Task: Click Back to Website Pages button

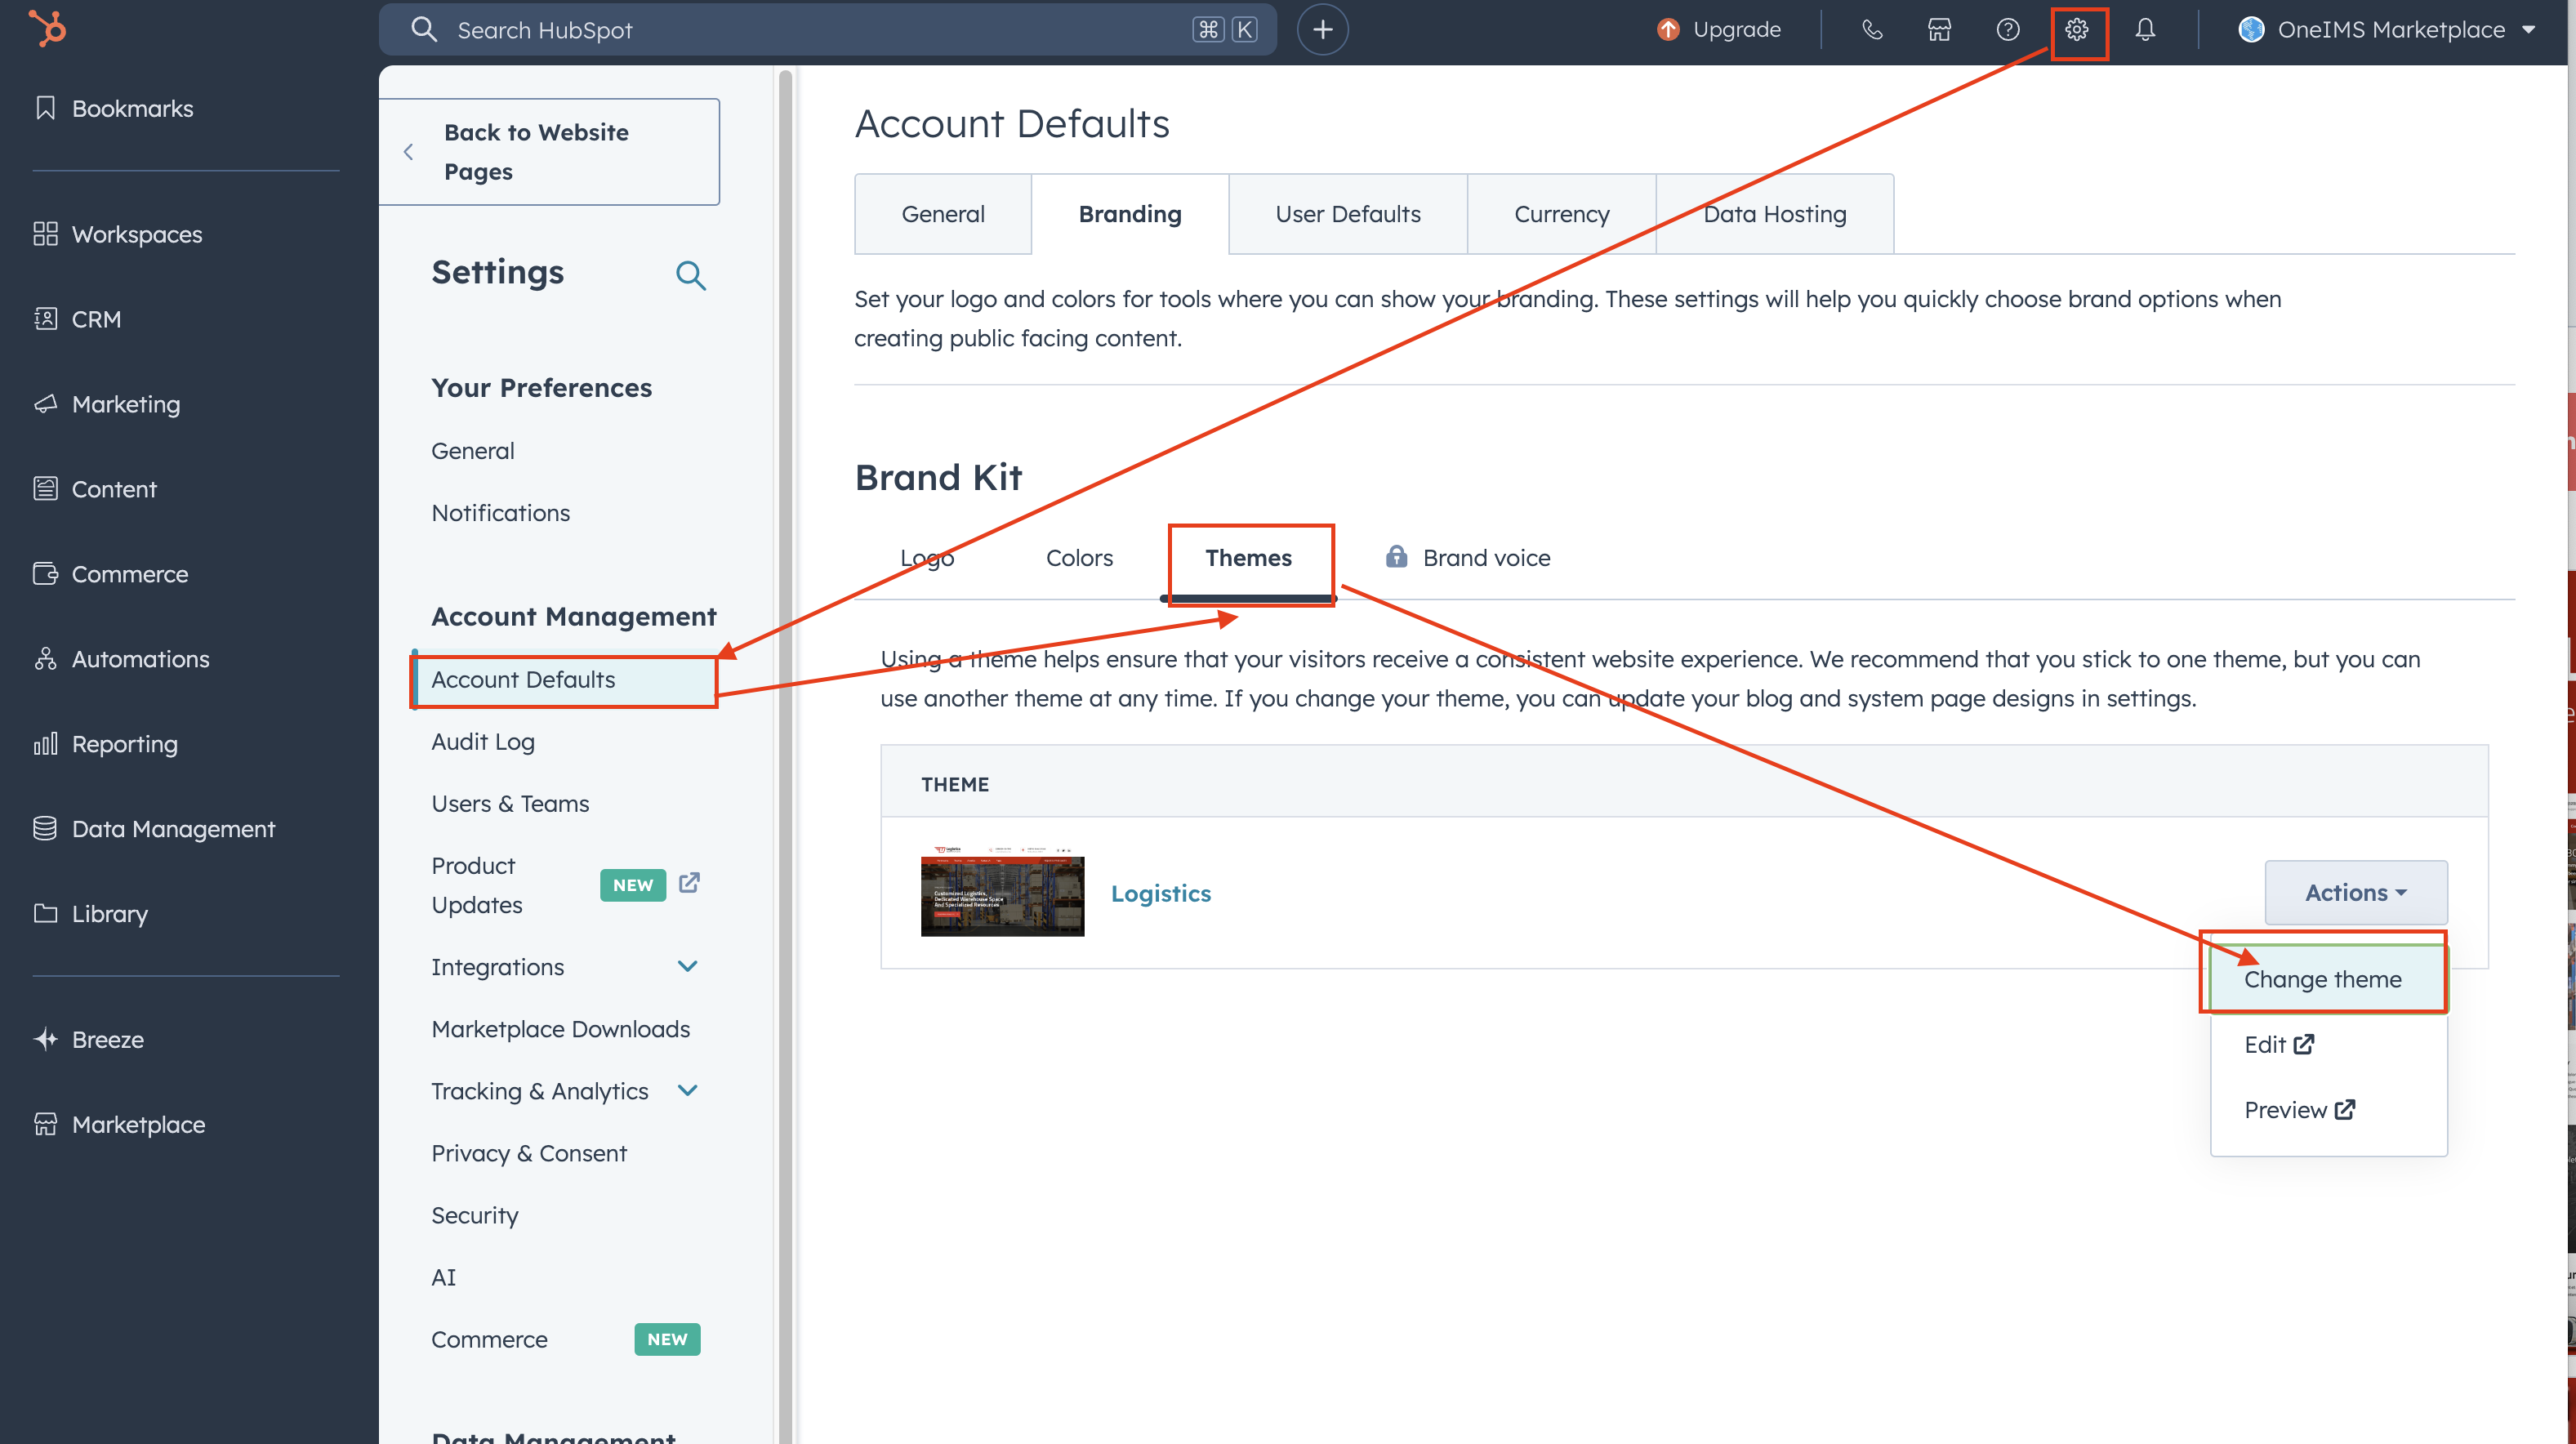Action: (x=549, y=152)
